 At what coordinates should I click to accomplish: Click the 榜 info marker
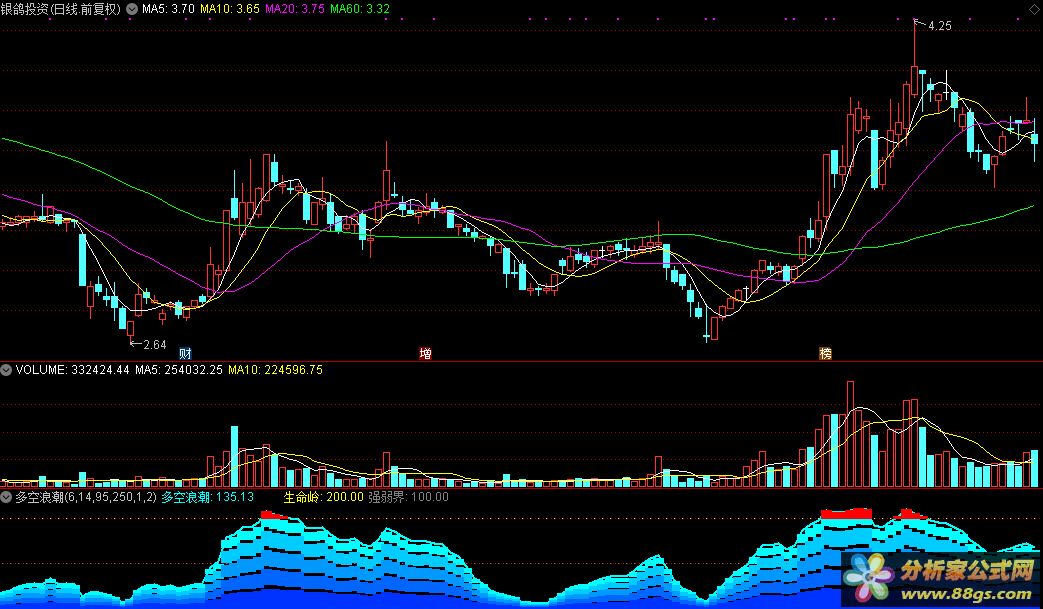pyautogui.click(x=825, y=353)
